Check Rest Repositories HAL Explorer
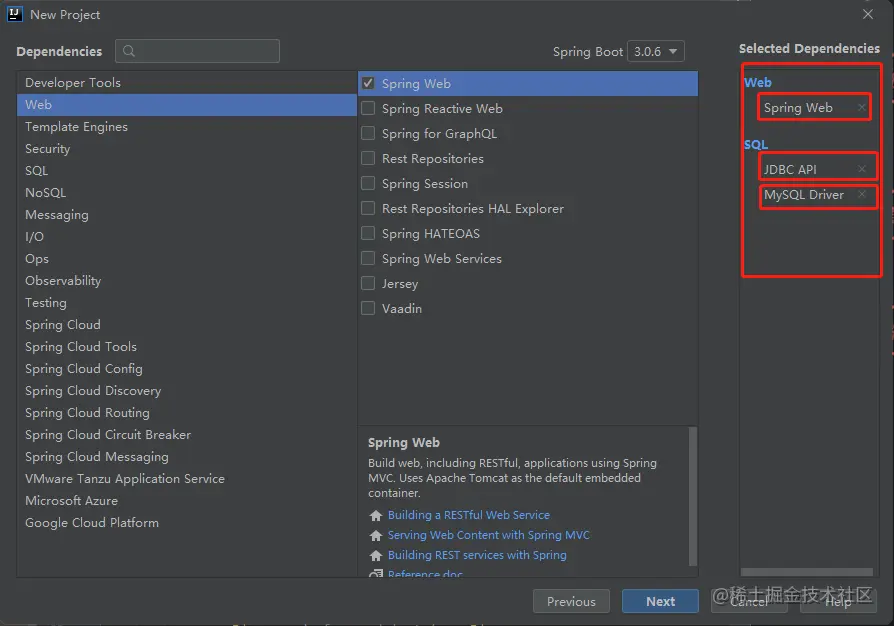894x626 pixels. click(368, 209)
